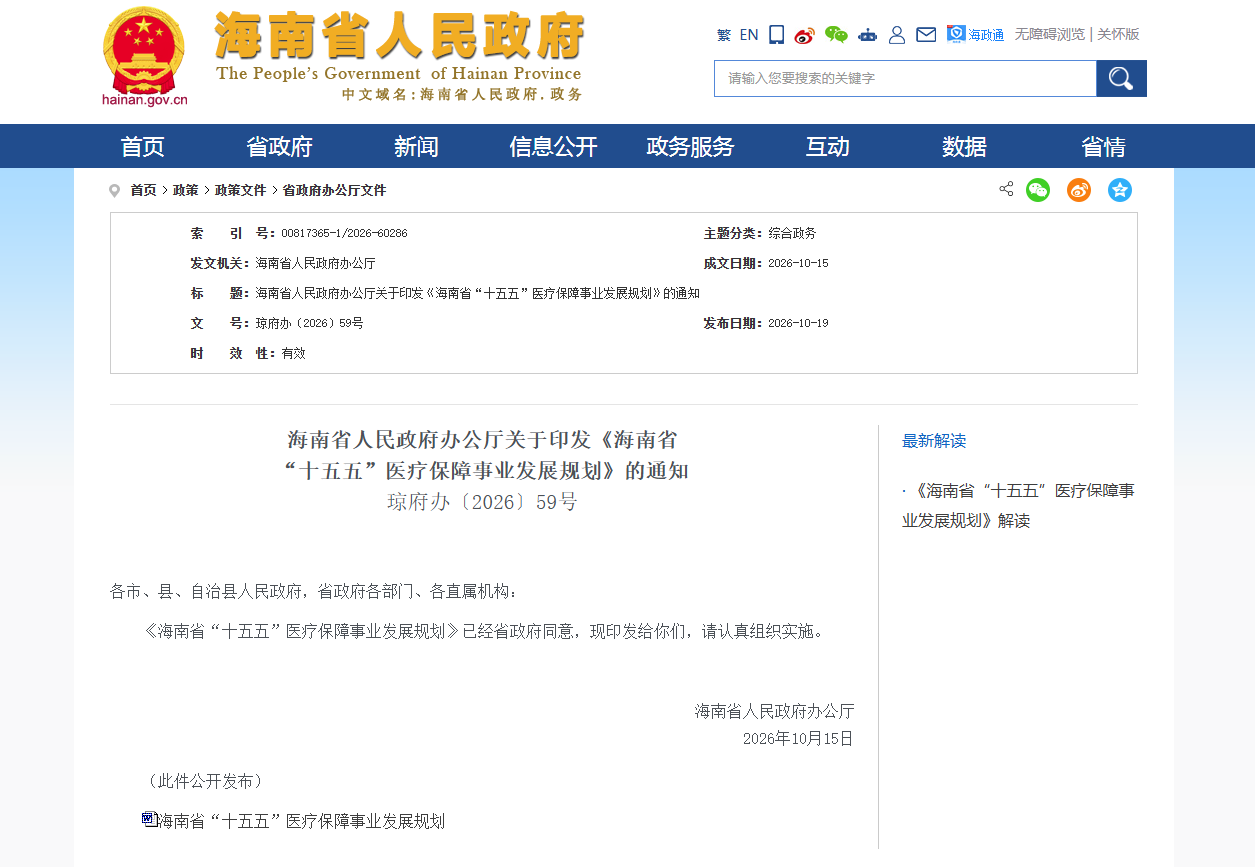Go to 政策 in the breadcrumb
Viewport: 1255px width, 867px height.
point(185,190)
